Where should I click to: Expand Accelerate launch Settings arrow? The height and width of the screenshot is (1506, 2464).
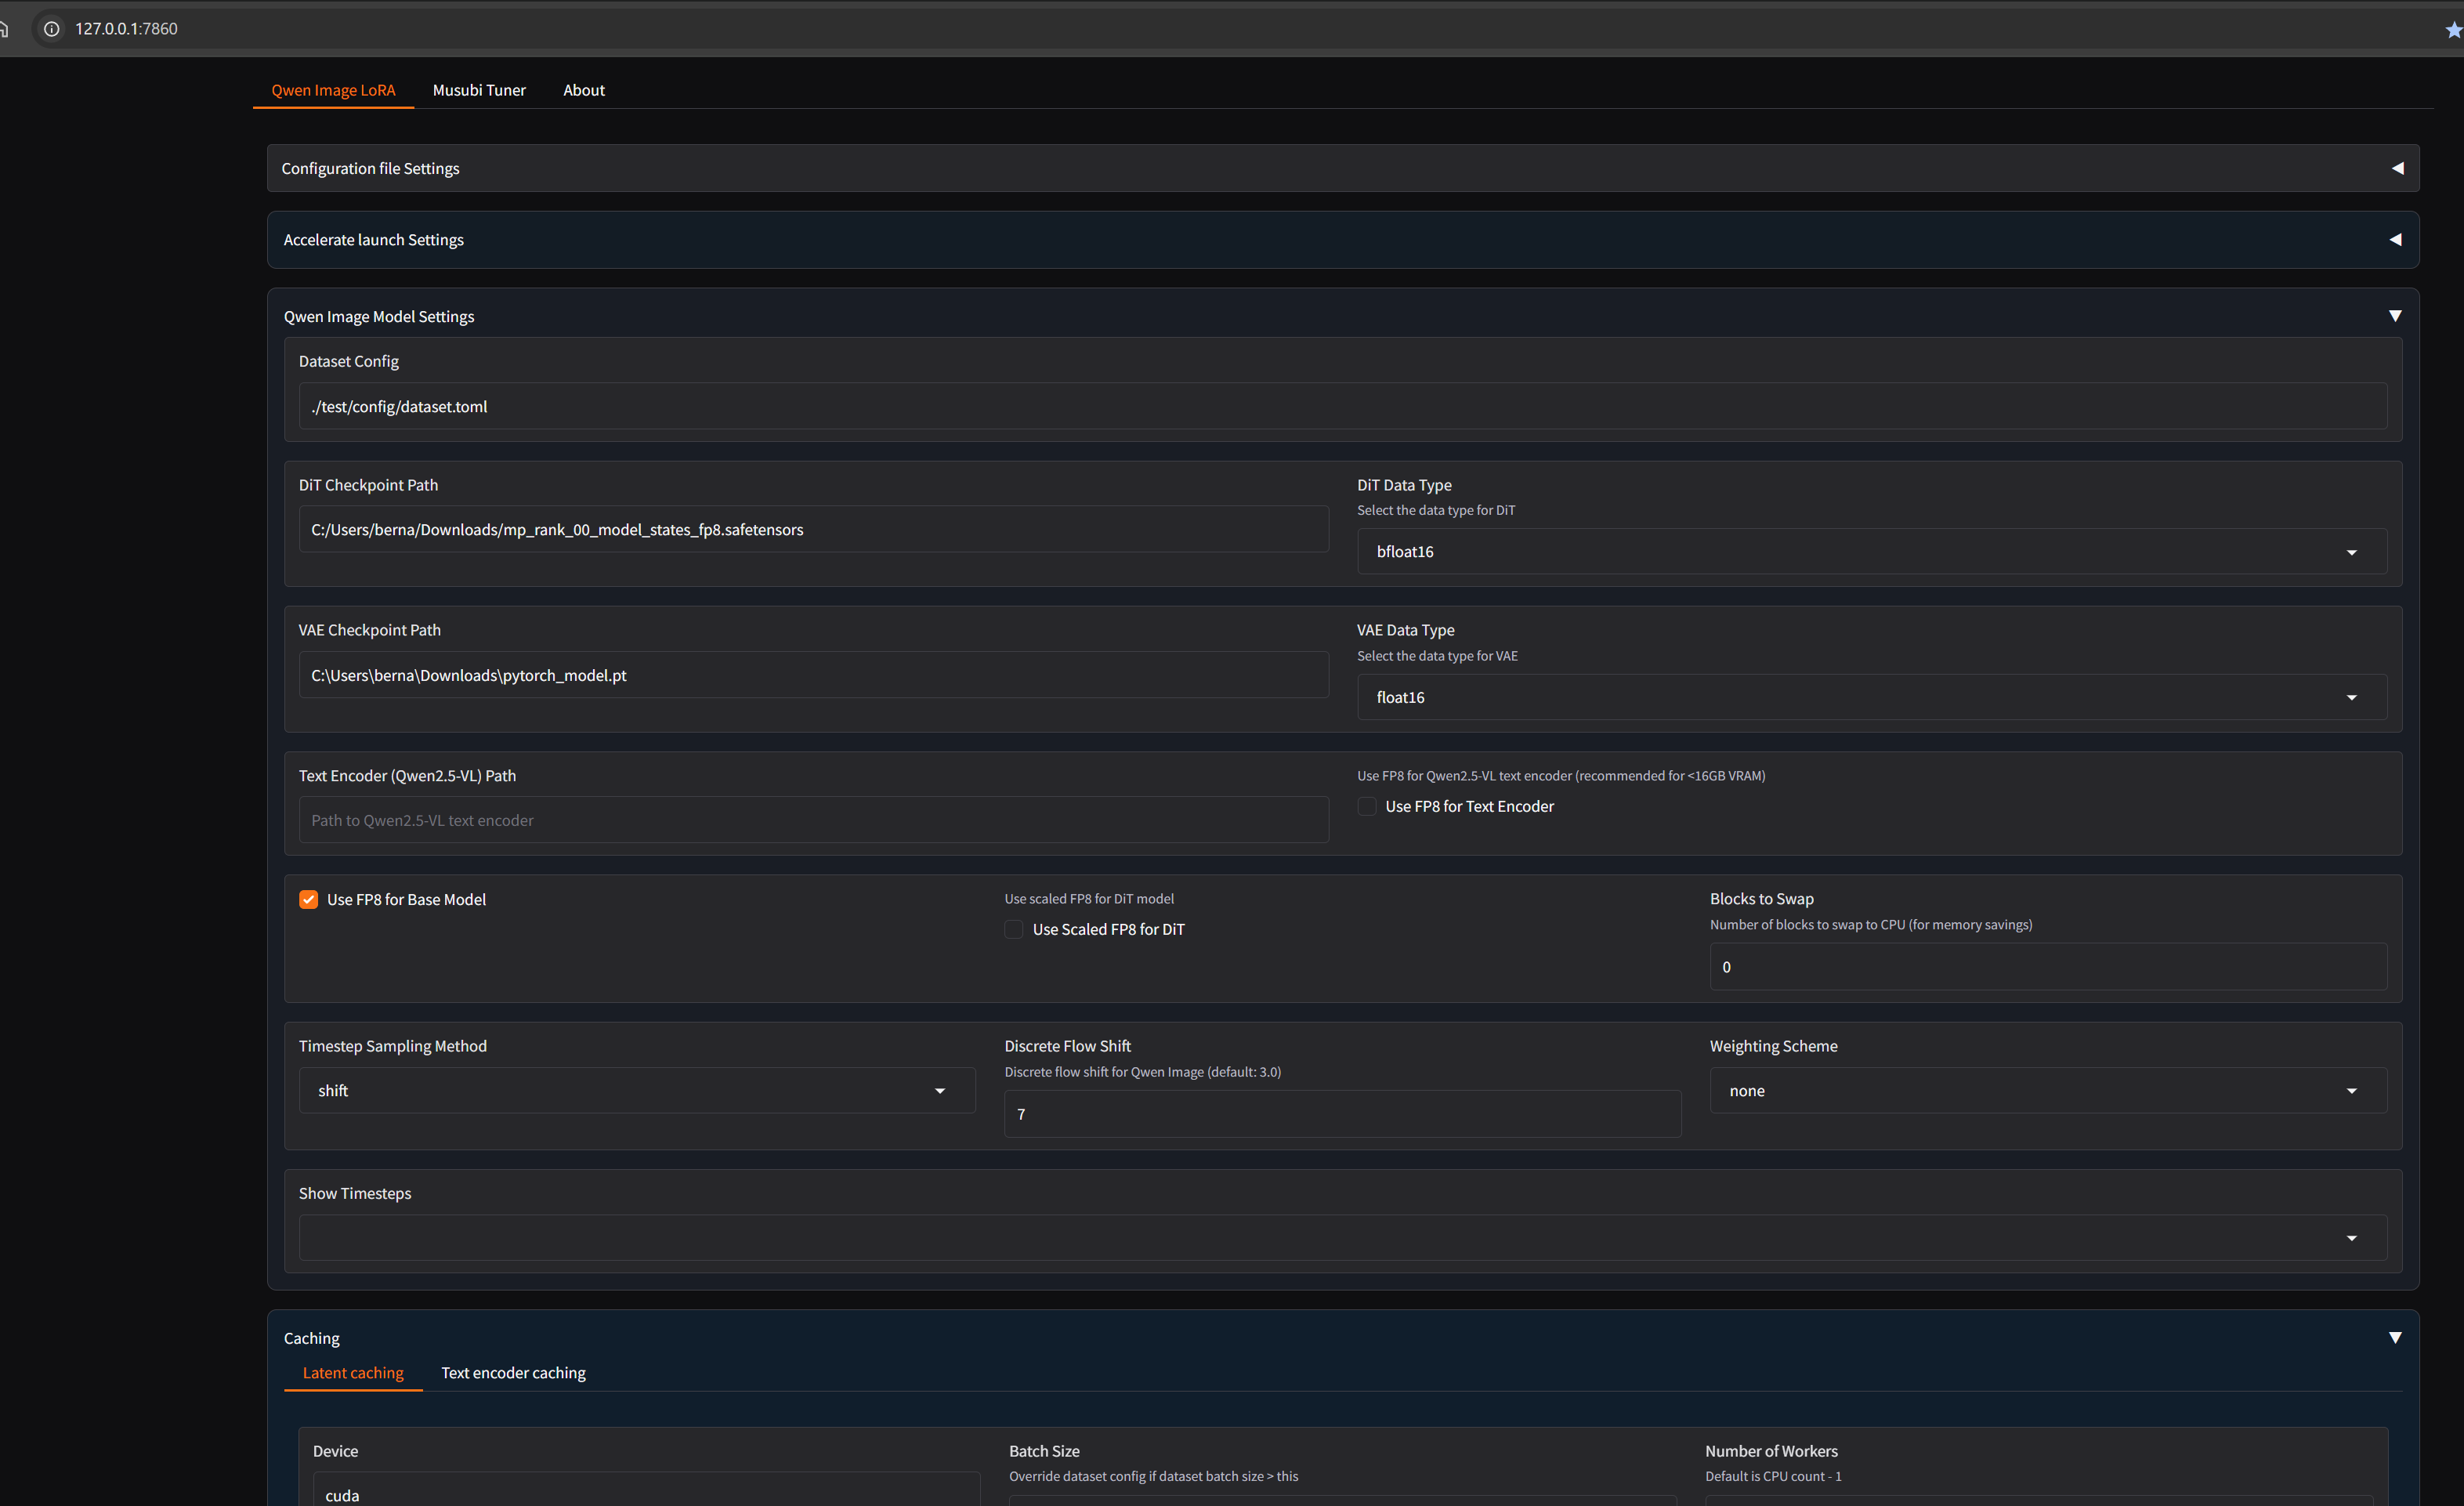click(x=2395, y=240)
